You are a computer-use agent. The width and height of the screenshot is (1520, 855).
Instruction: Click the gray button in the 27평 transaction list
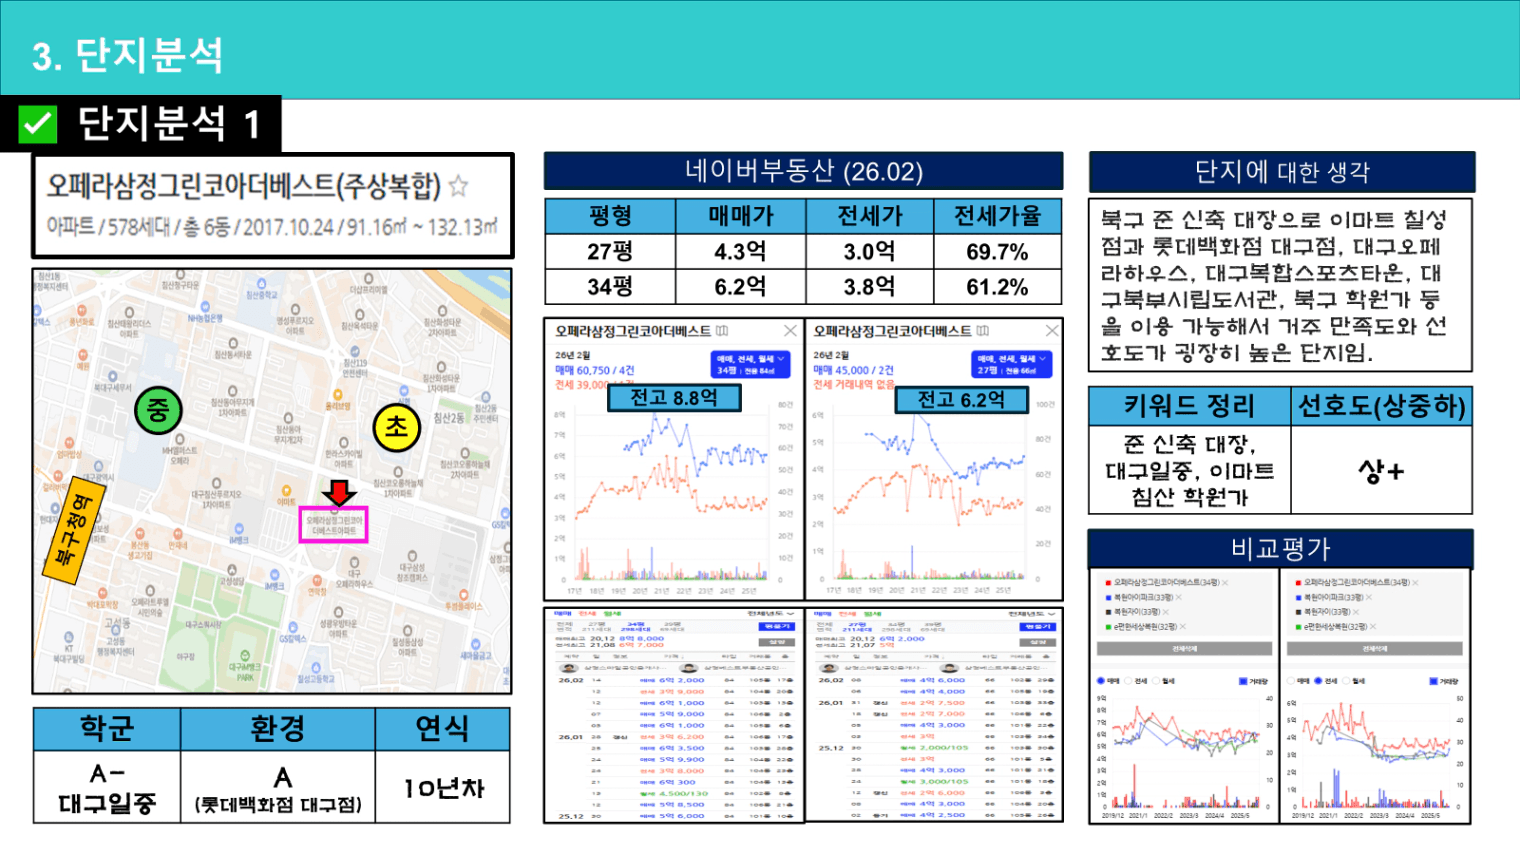click(1037, 642)
